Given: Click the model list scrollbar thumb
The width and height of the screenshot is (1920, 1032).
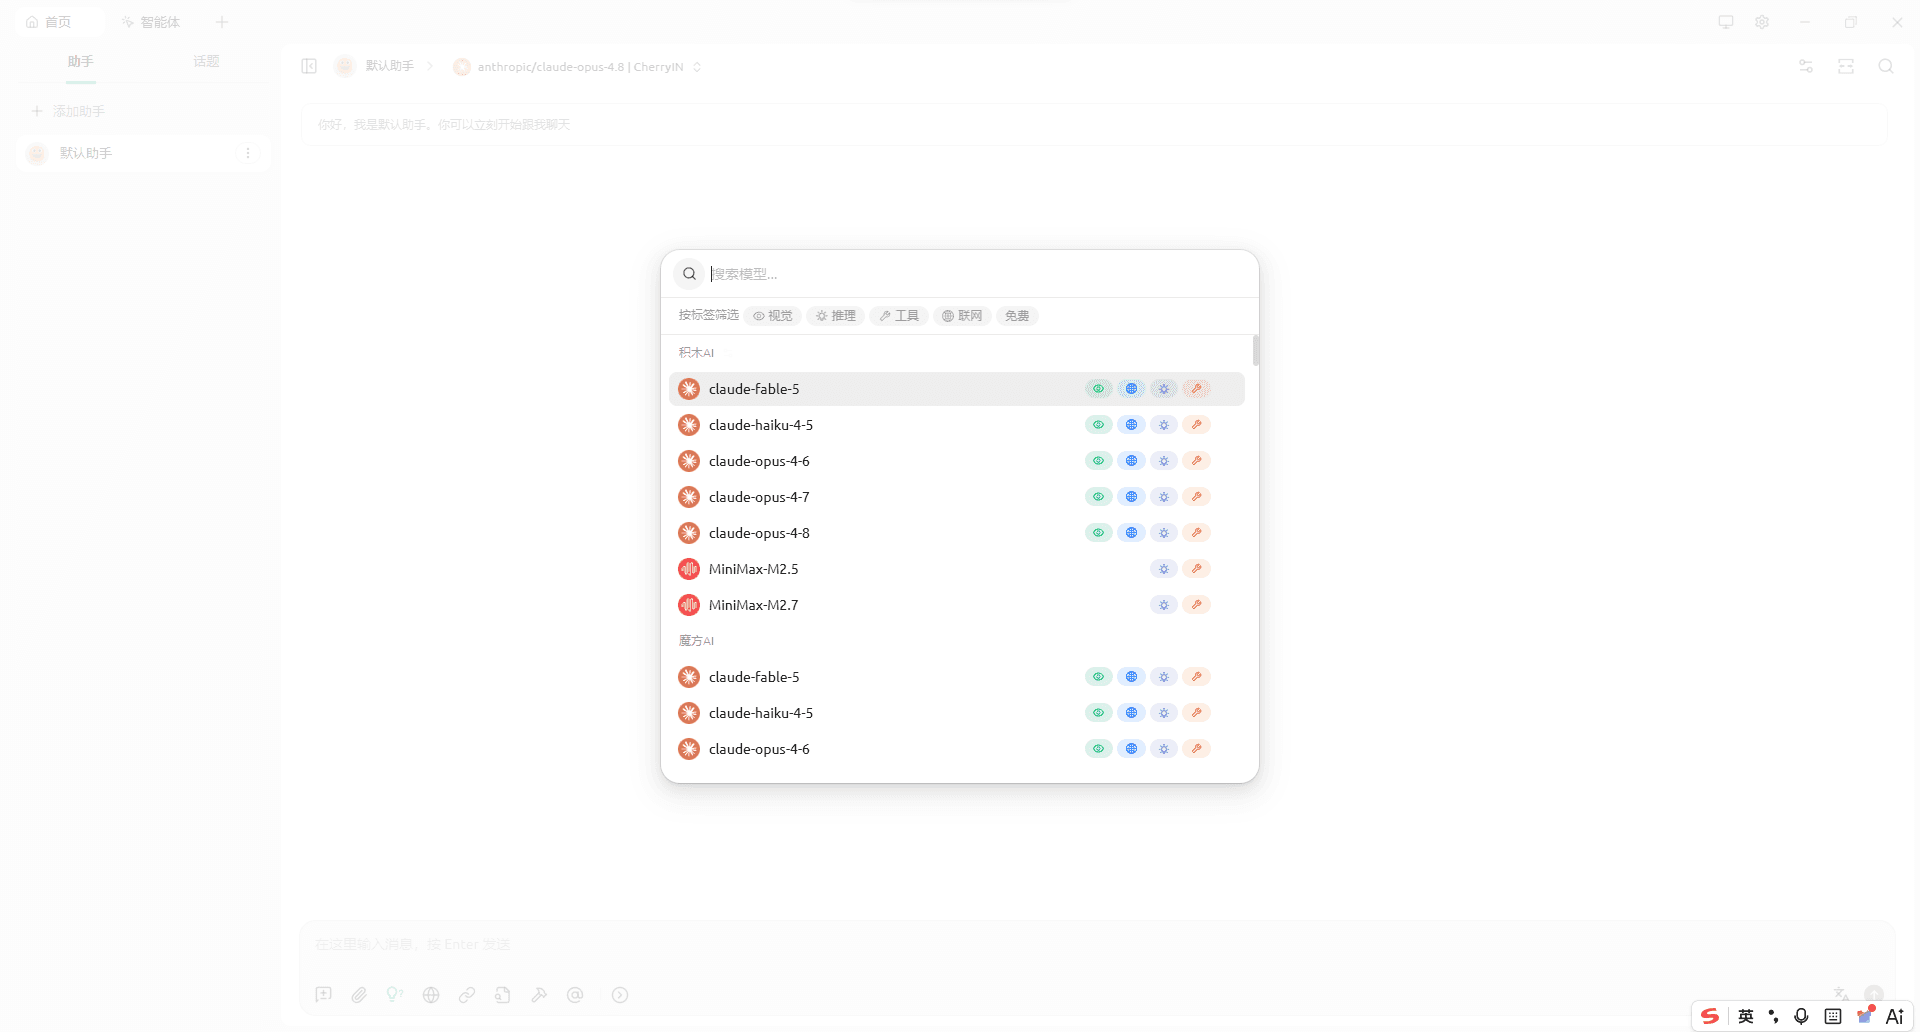Looking at the screenshot, I should [x=1256, y=351].
